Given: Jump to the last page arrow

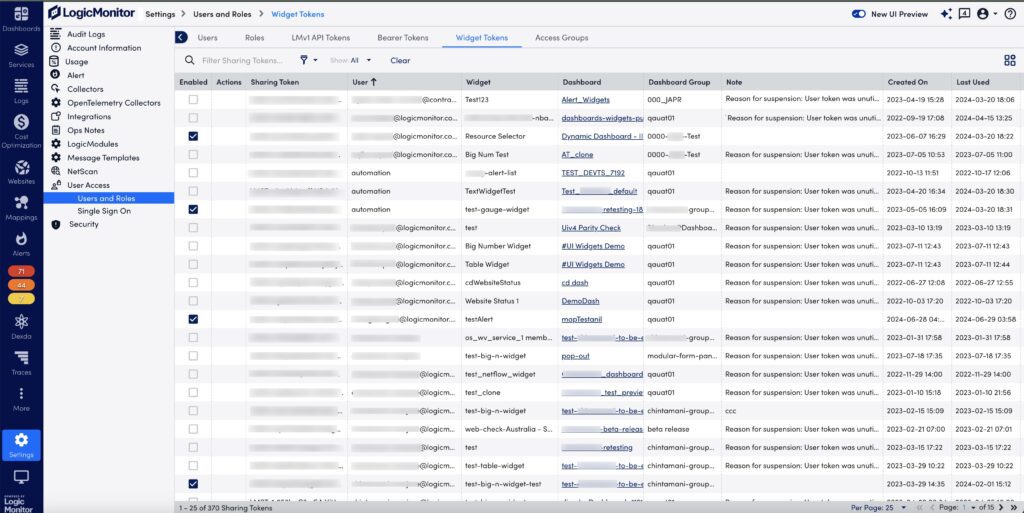Looking at the screenshot, I should click(1012, 507).
